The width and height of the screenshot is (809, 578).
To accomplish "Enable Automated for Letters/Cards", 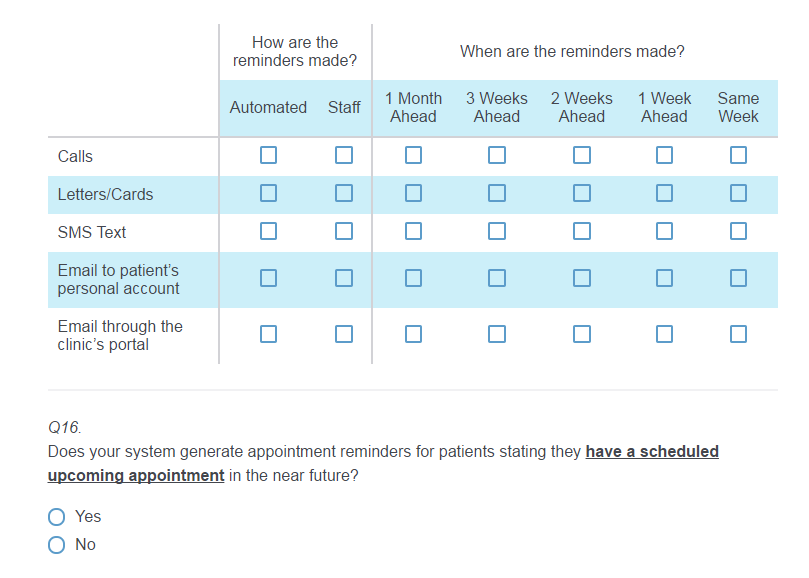I will pyautogui.click(x=268, y=193).
